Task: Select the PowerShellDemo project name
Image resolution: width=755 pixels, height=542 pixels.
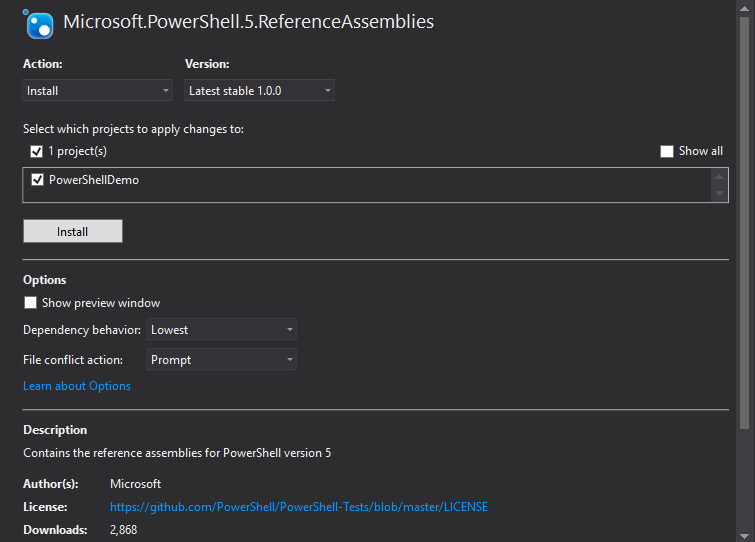Action: pos(94,180)
